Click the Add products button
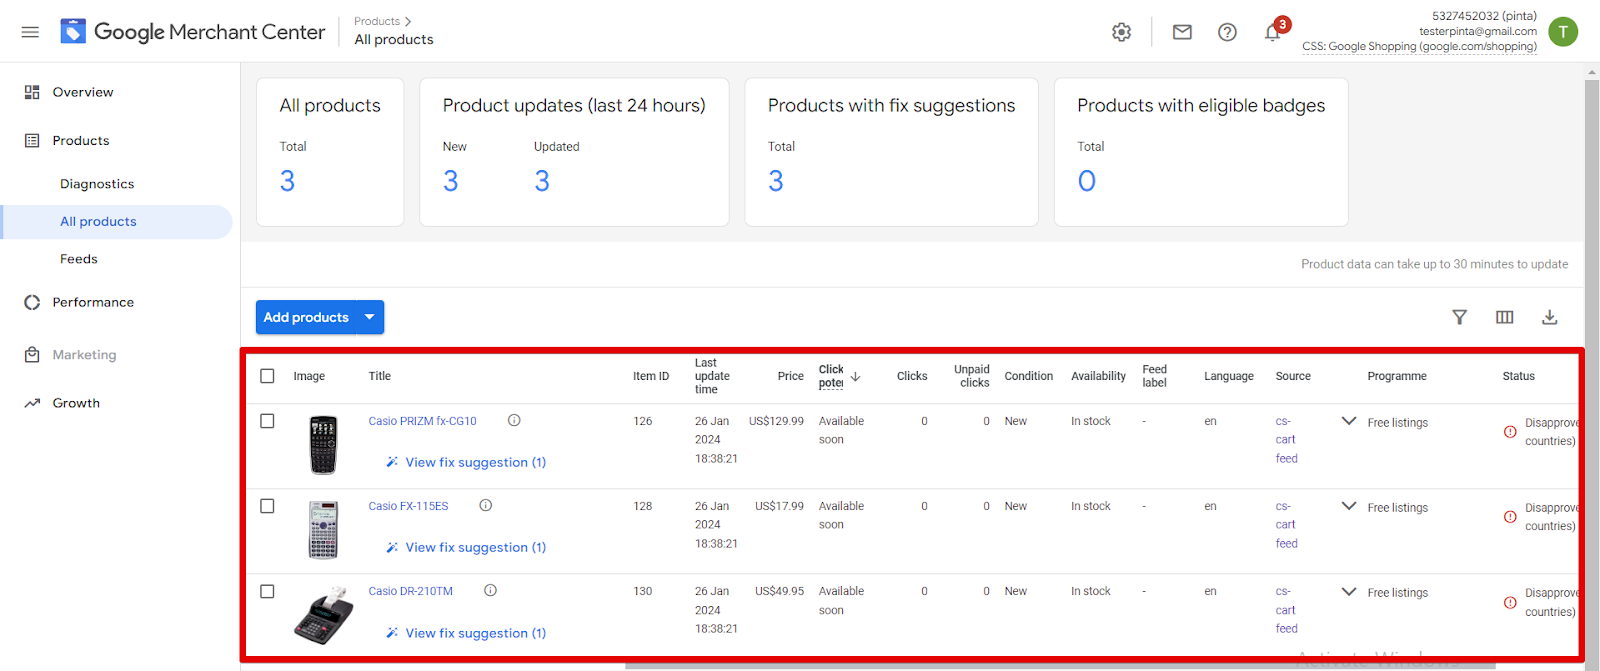This screenshot has width=1600, height=671. [x=306, y=317]
